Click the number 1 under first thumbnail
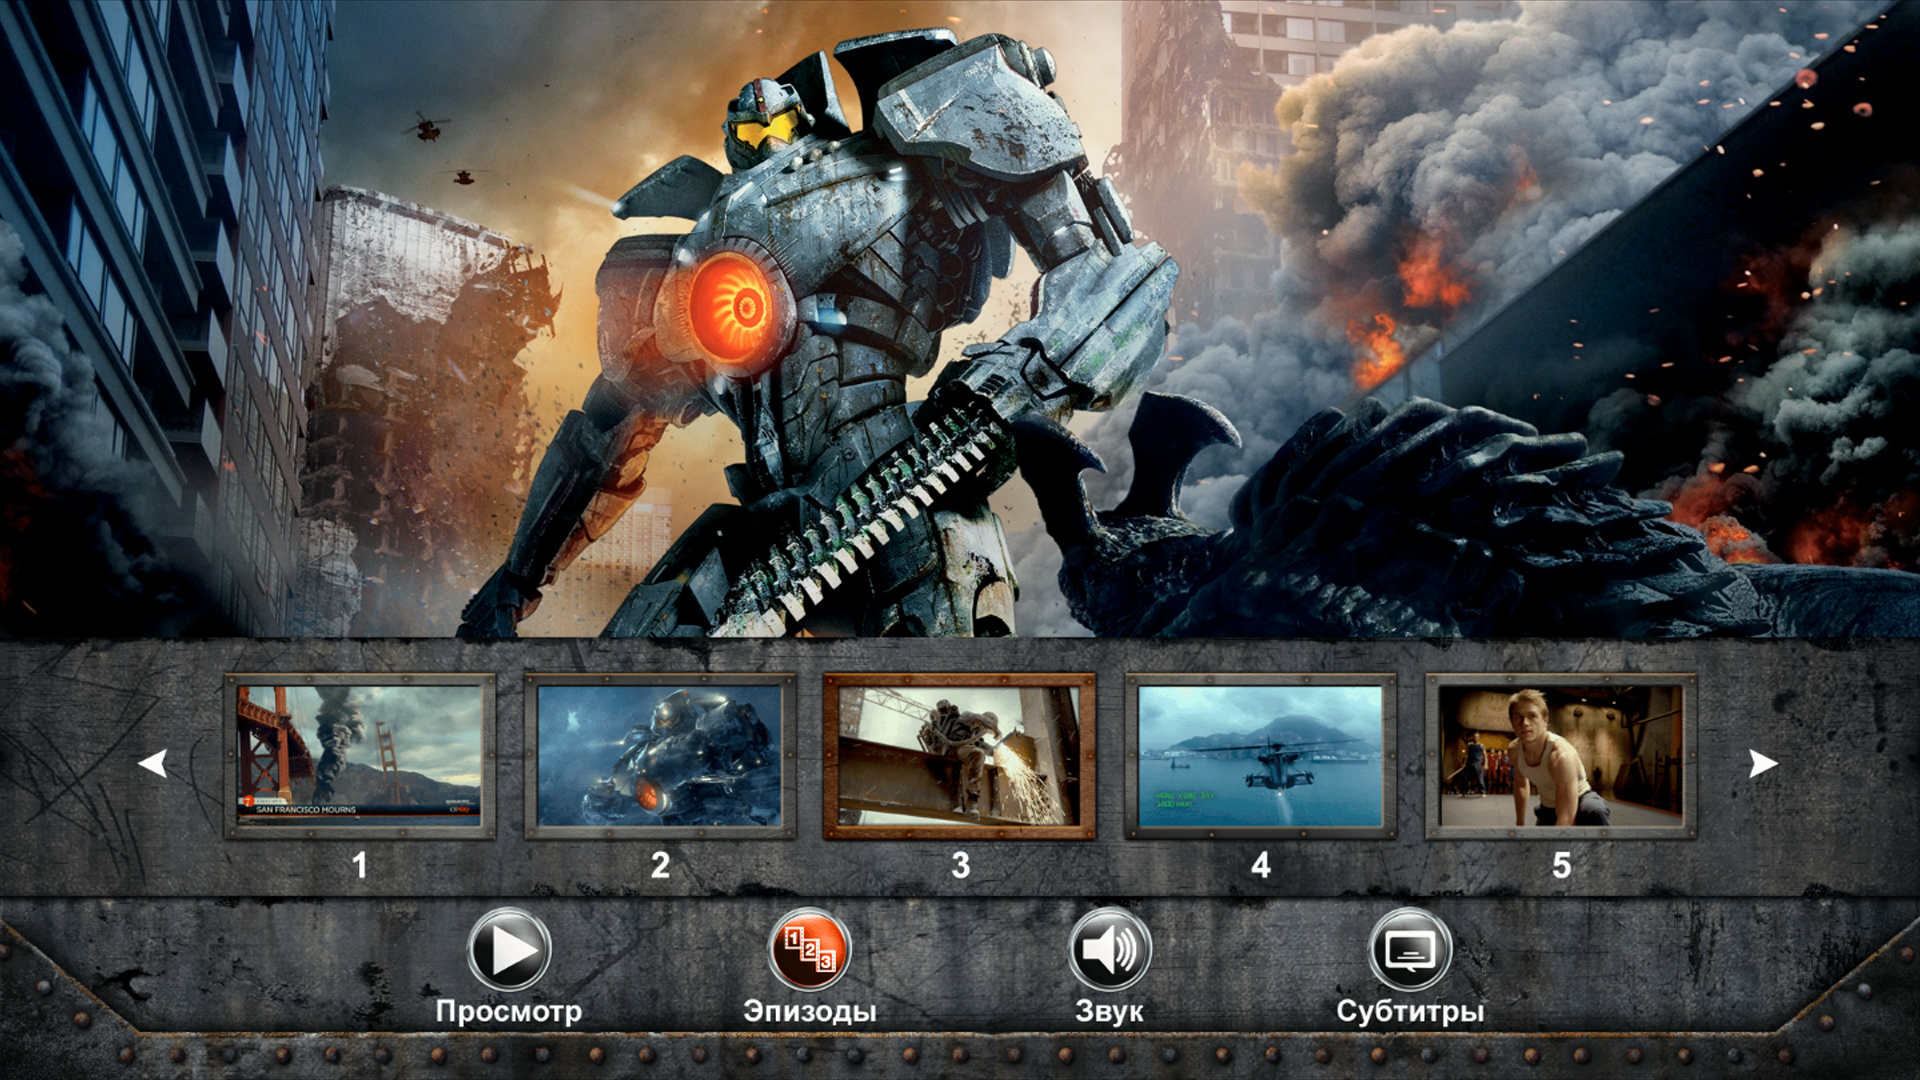The height and width of the screenshot is (1080, 1920). pyautogui.click(x=360, y=865)
